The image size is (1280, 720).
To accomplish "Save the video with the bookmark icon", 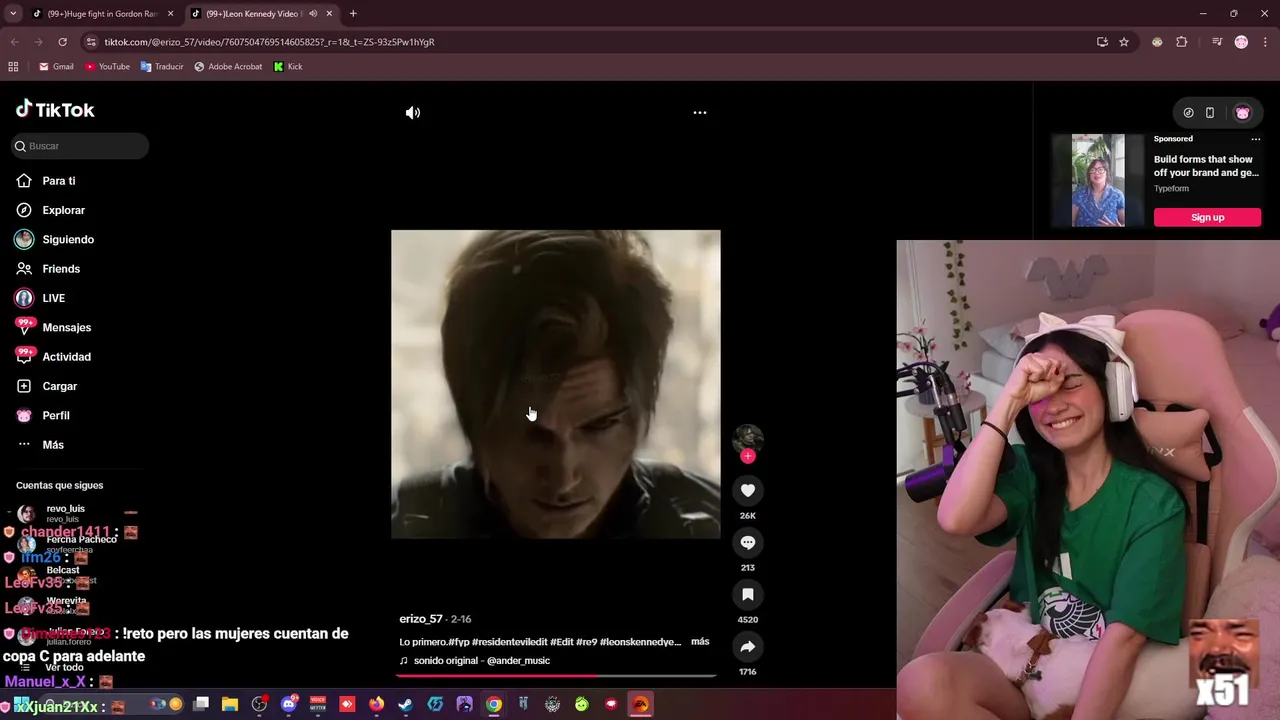I will 747,594.
